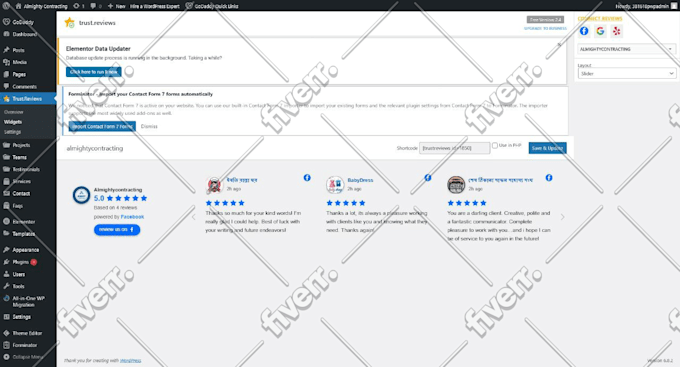Open the Media library icon
The width and height of the screenshot is (680, 367).
[x=6, y=62]
